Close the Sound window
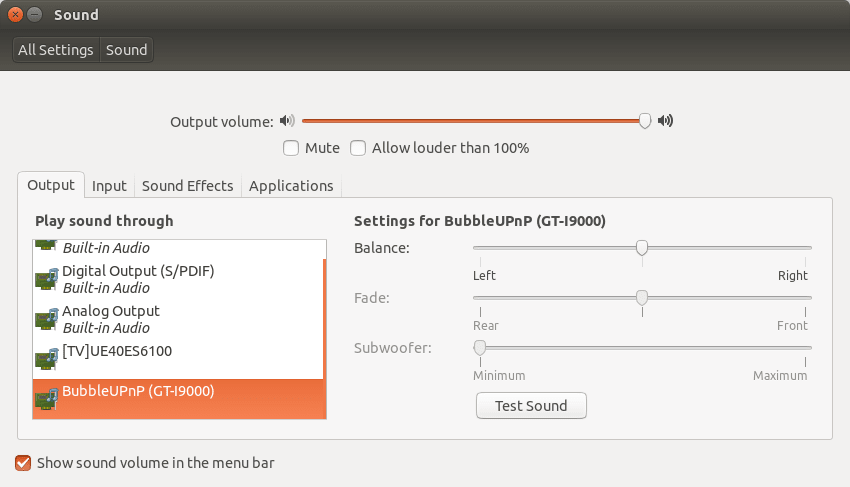 coord(16,15)
